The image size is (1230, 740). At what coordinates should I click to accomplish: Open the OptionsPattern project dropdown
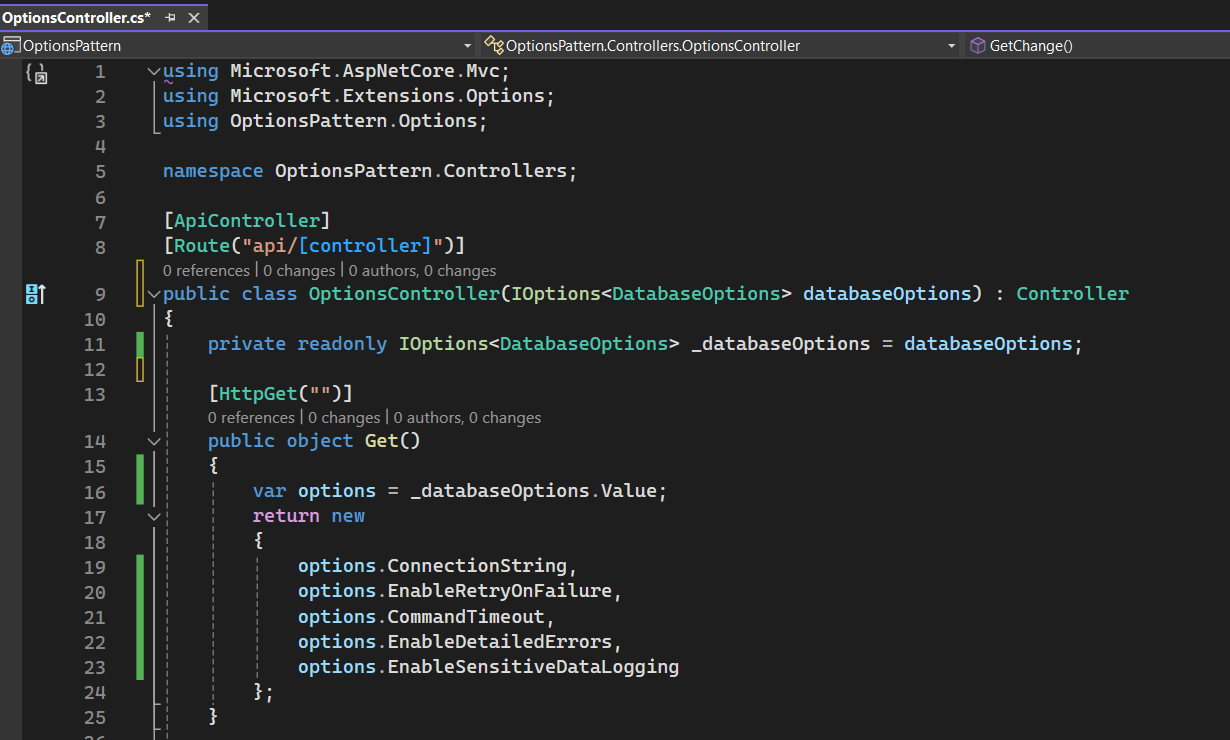coord(467,45)
